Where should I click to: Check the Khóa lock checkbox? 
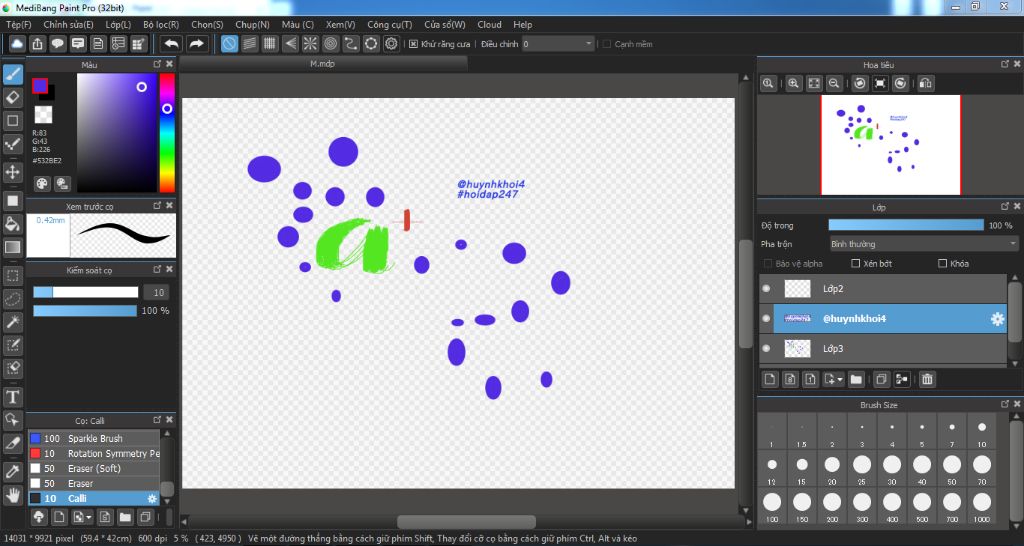coord(942,263)
